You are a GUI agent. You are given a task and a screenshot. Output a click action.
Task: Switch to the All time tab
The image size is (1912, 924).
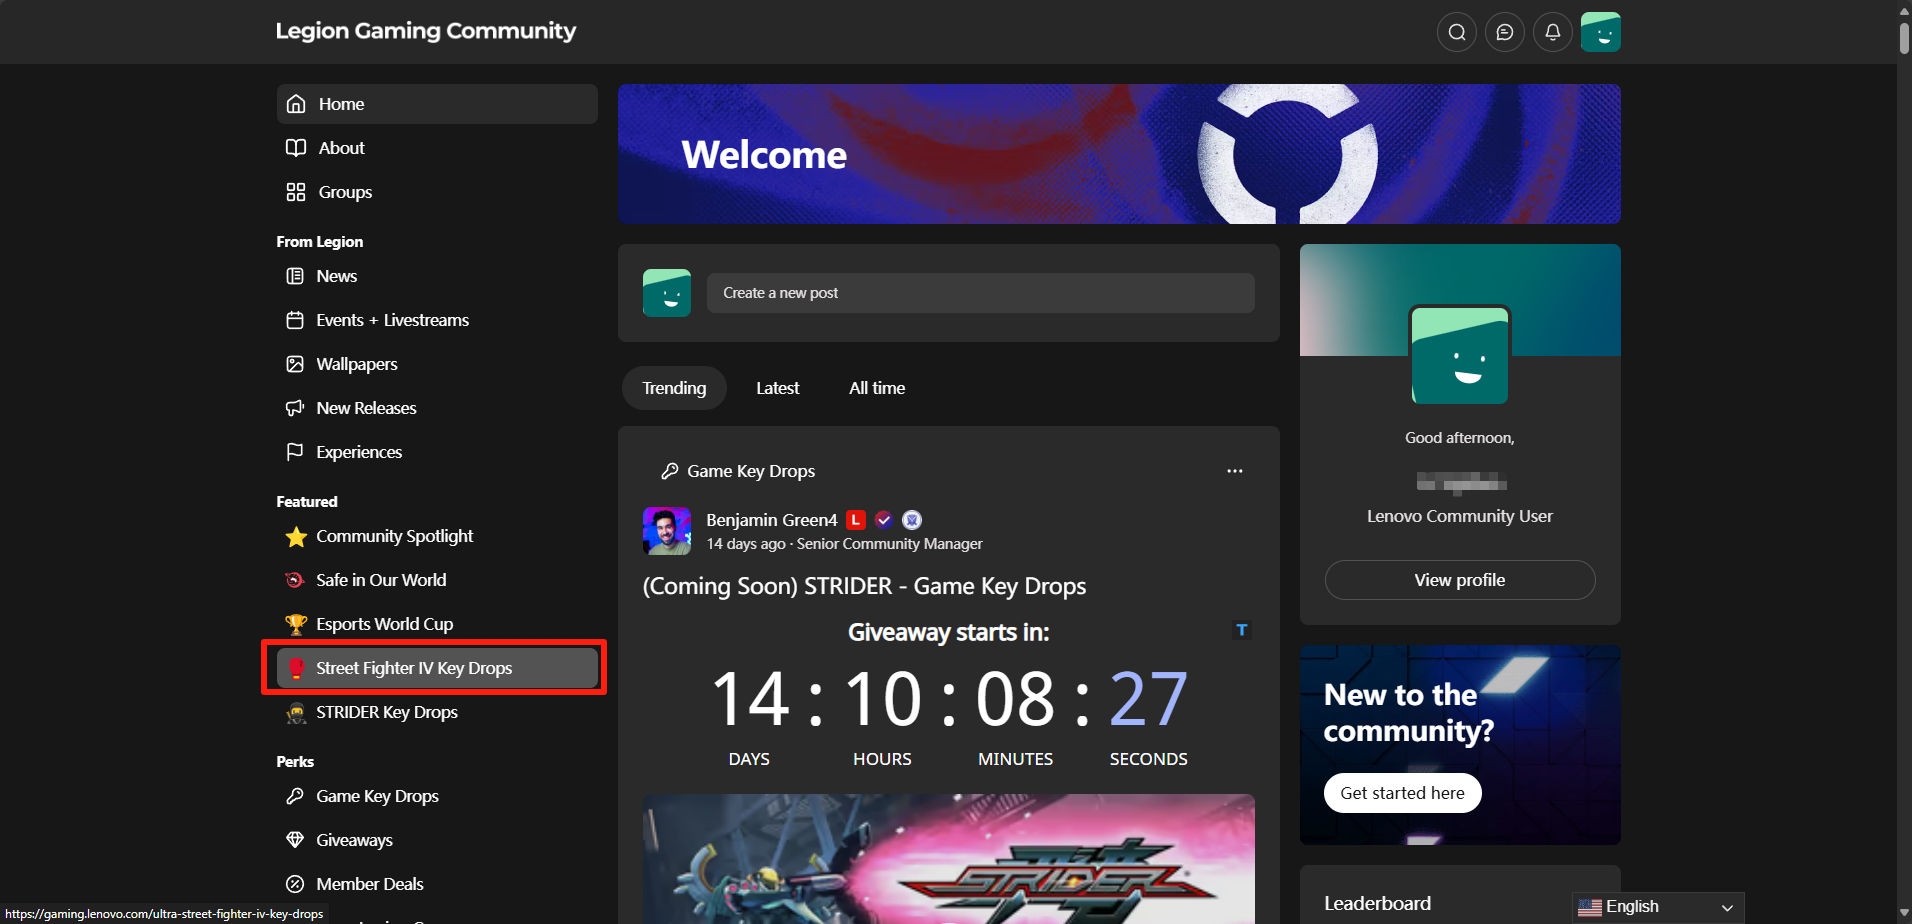(x=877, y=388)
